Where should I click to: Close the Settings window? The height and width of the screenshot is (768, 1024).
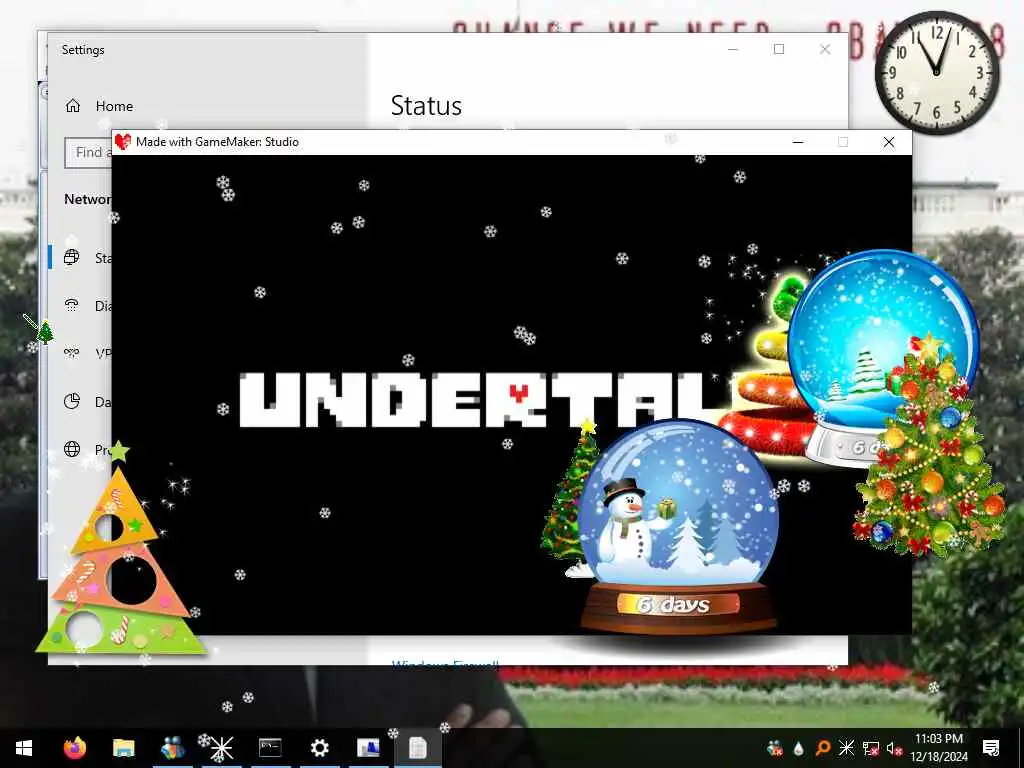coord(825,50)
